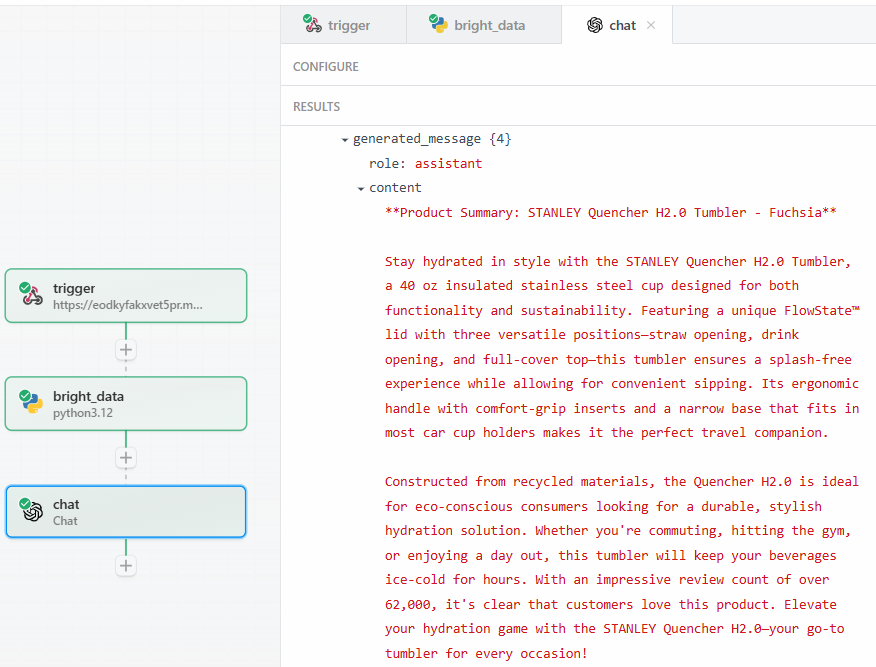Collapse the generated_message tree node
876x667 pixels.
pyautogui.click(x=345, y=140)
